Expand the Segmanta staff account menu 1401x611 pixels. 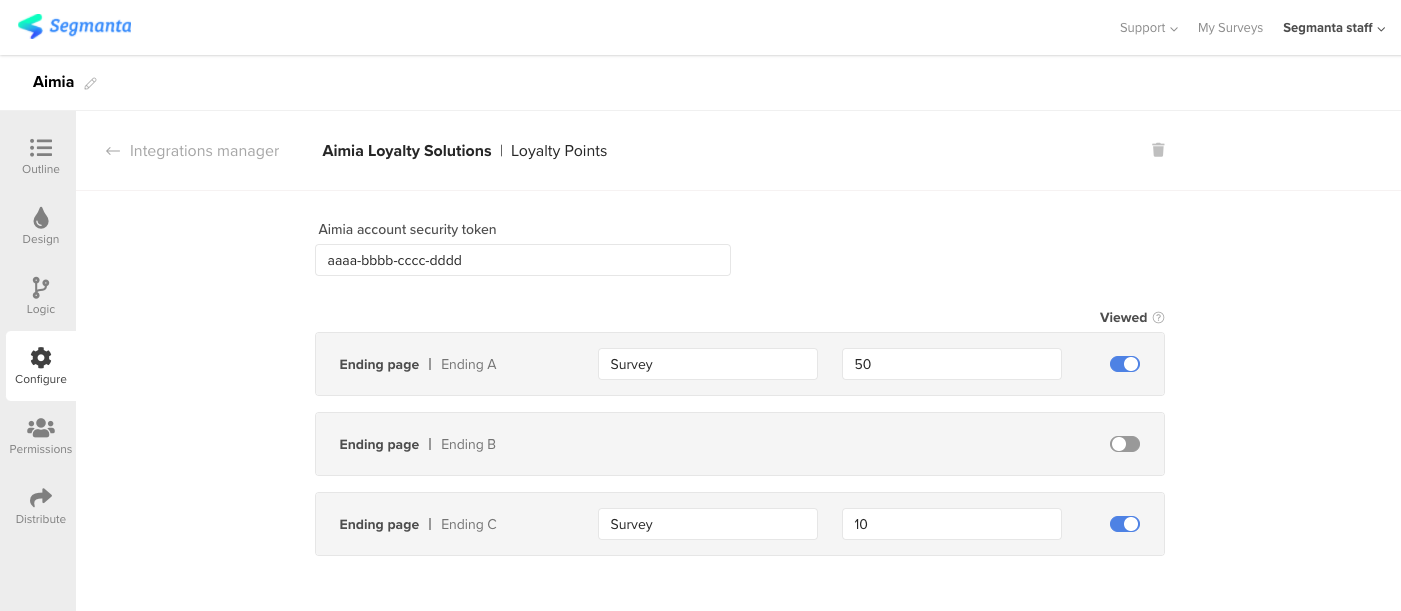pyautogui.click(x=1334, y=28)
